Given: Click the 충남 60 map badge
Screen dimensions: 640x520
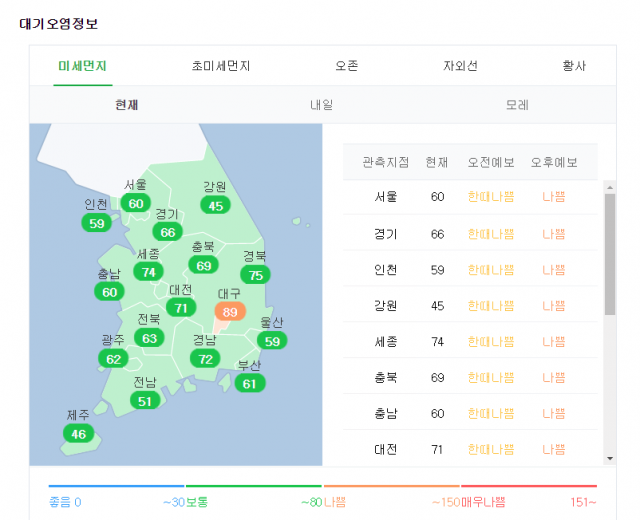Looking at the screenshot, I should pos(109,292).
